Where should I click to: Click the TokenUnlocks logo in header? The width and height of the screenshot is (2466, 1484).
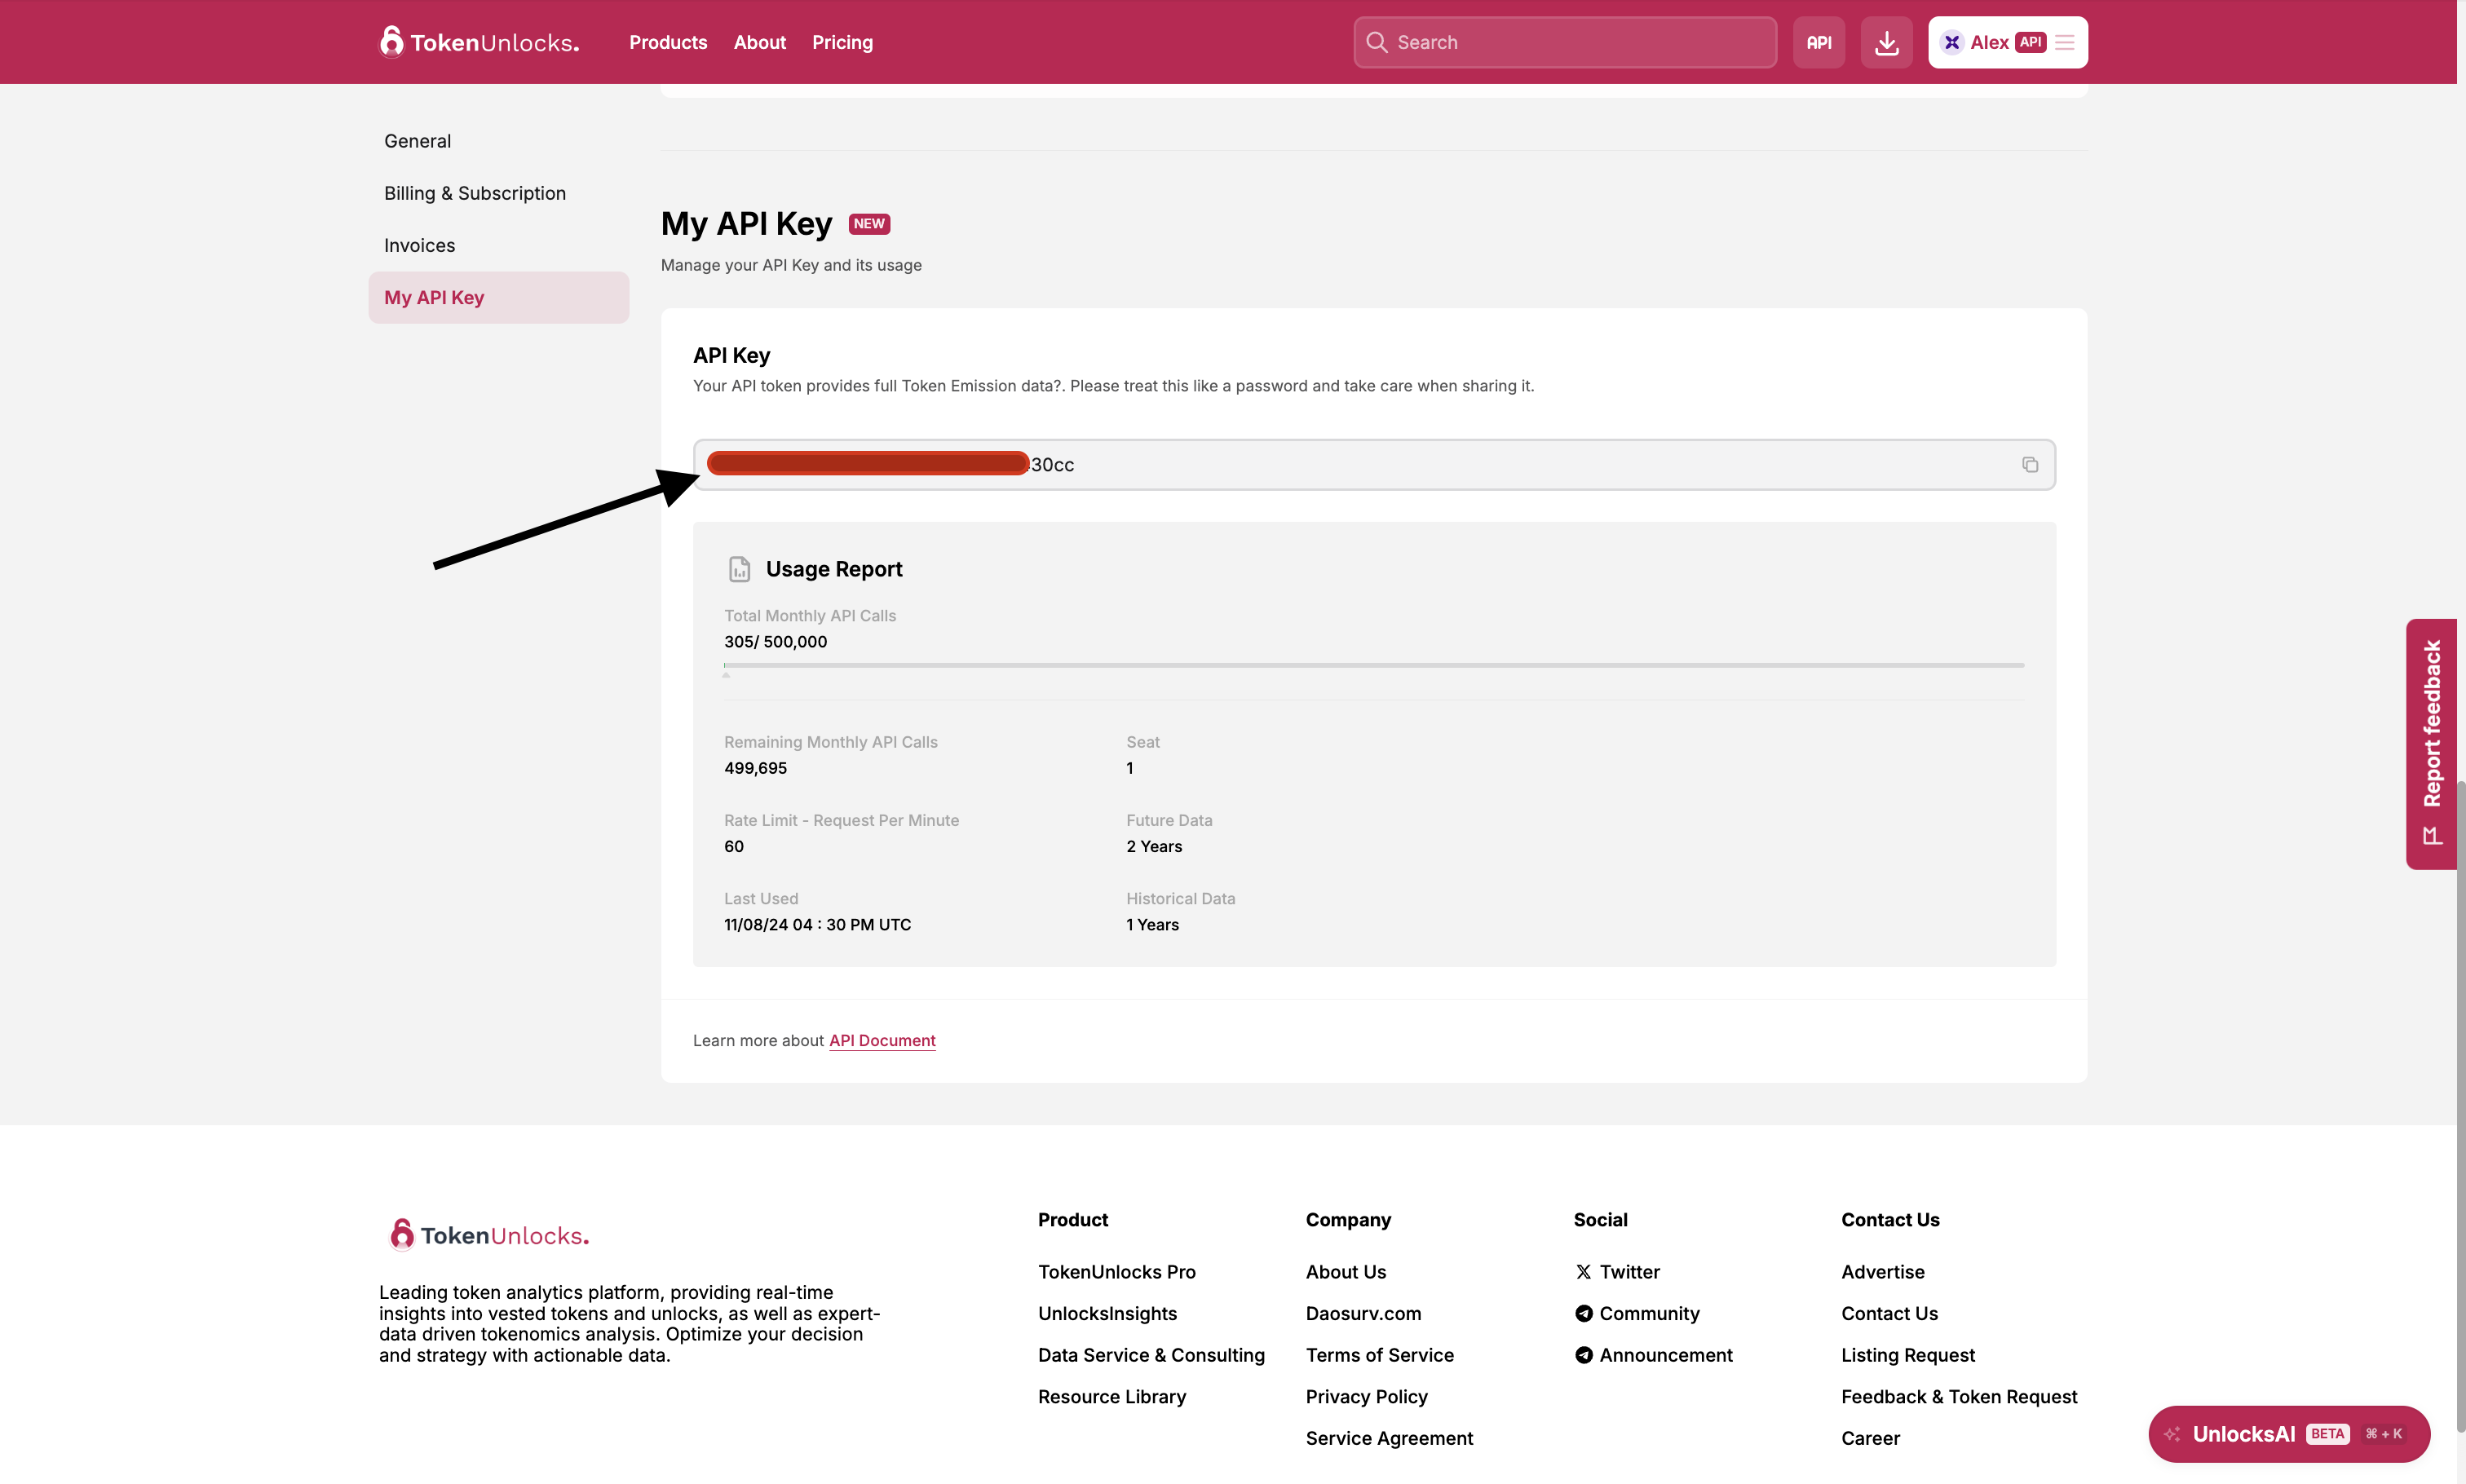(x=479, y=42)
